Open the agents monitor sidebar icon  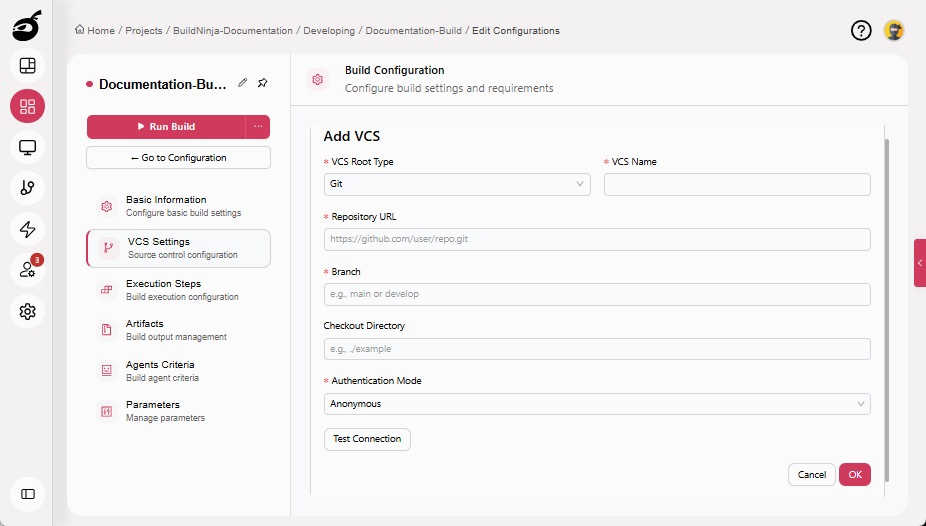coord(27,147)
